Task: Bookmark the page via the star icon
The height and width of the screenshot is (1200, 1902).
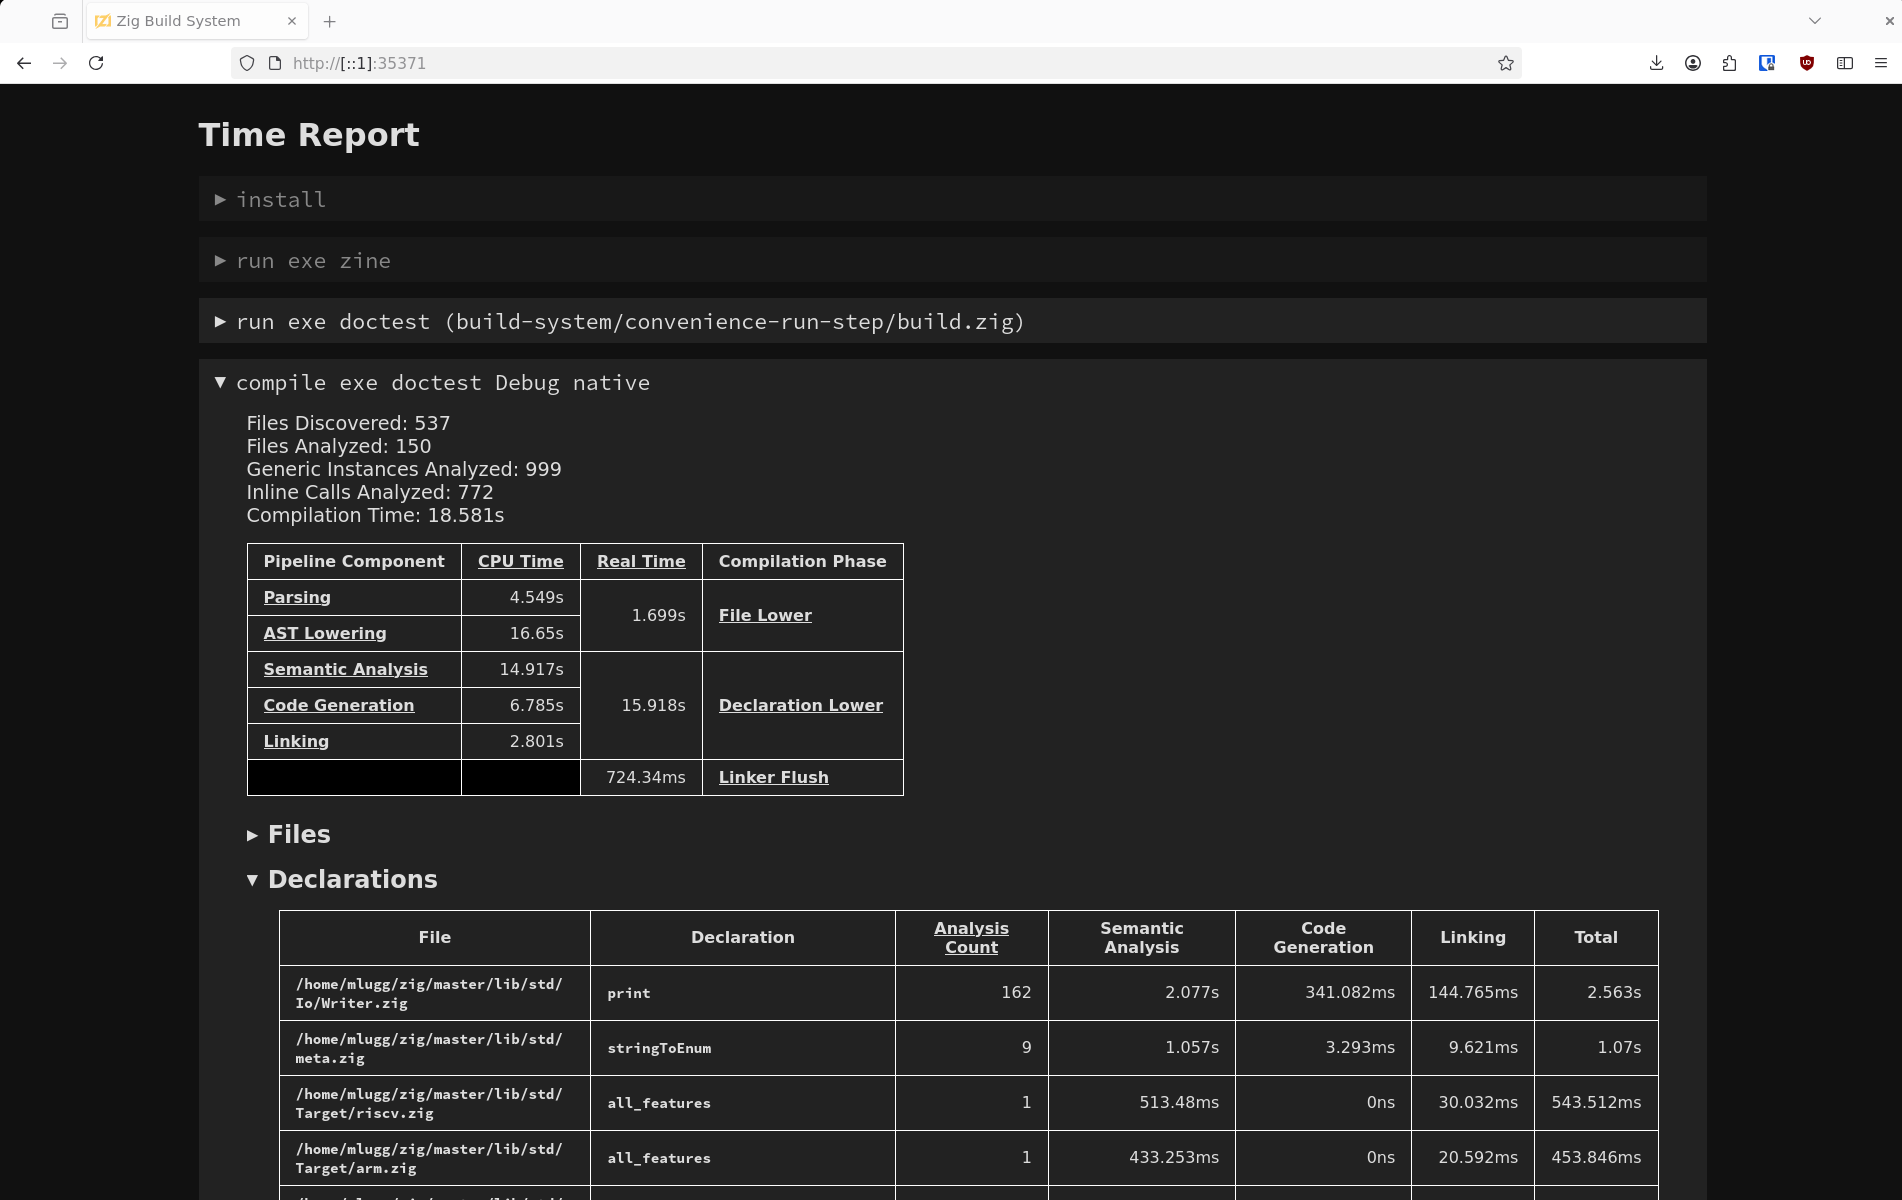Action: [x=1504, y=62]
